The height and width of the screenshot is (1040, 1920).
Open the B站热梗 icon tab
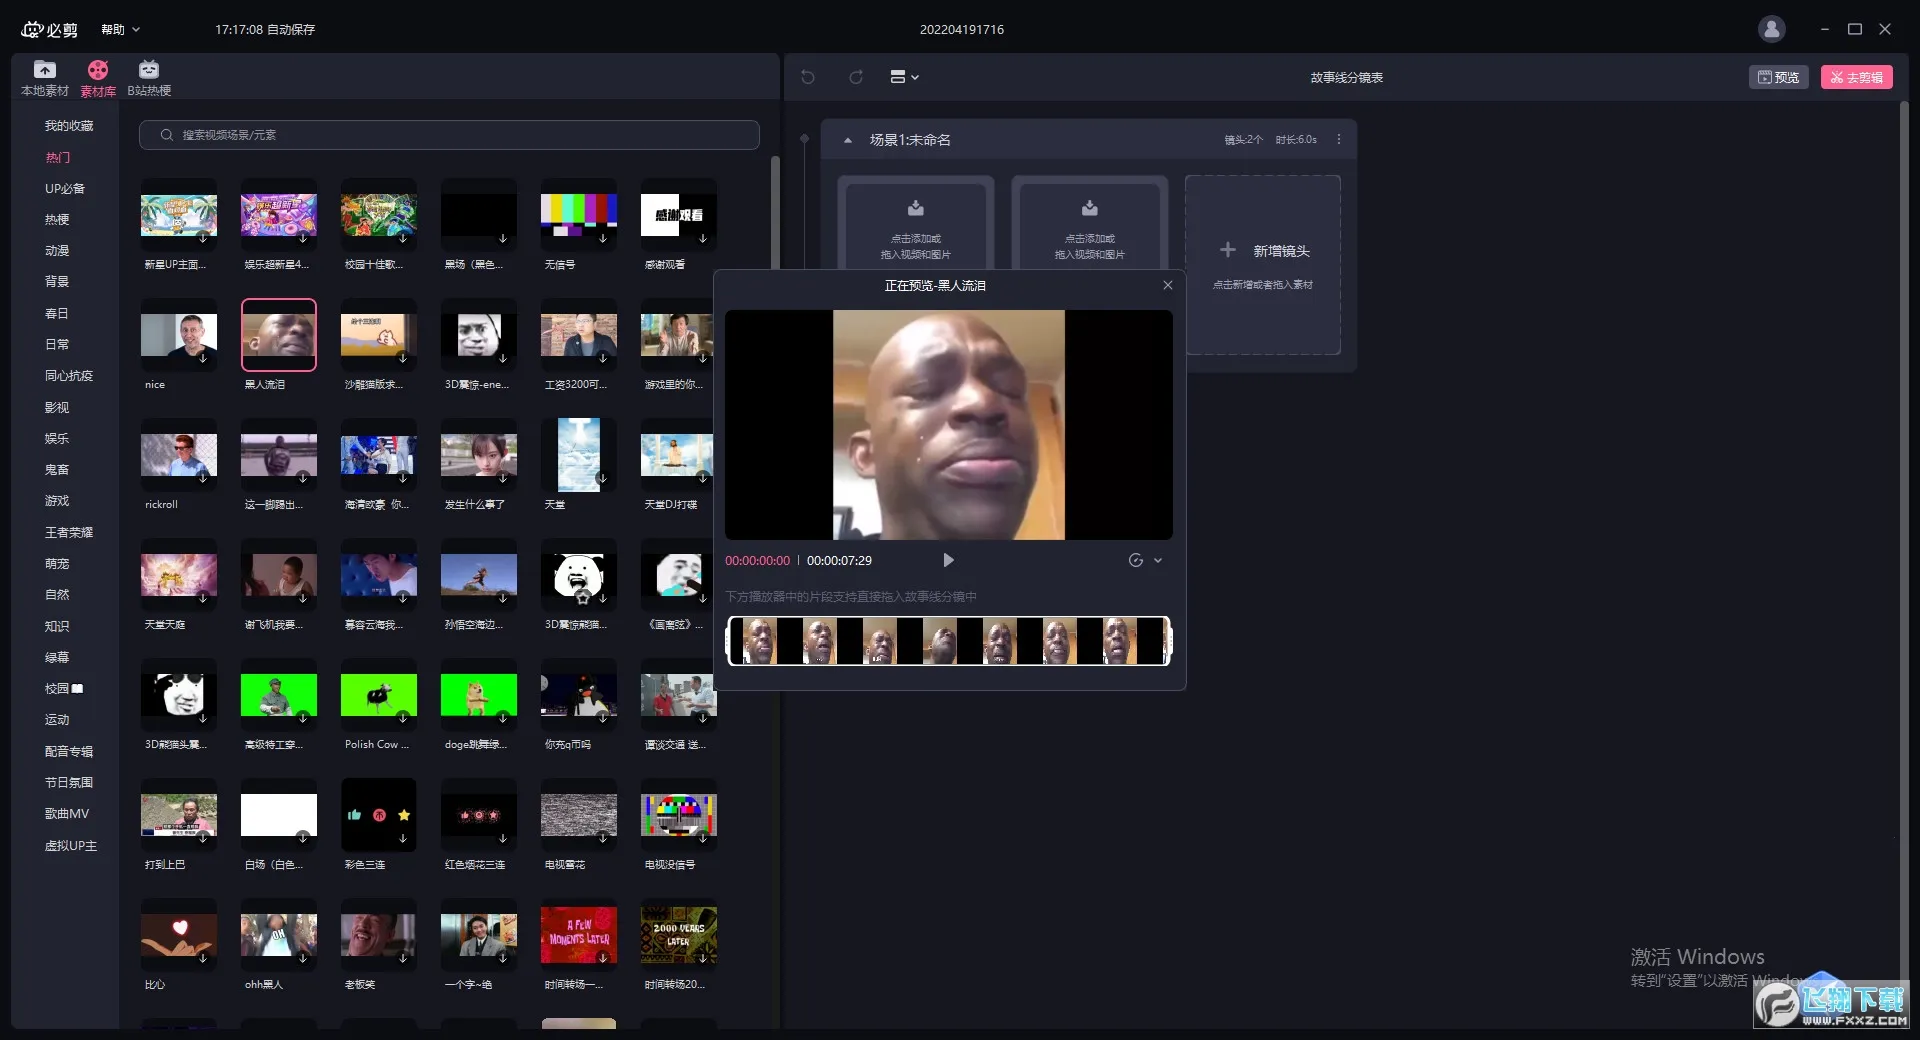click(x=149, y=78)
